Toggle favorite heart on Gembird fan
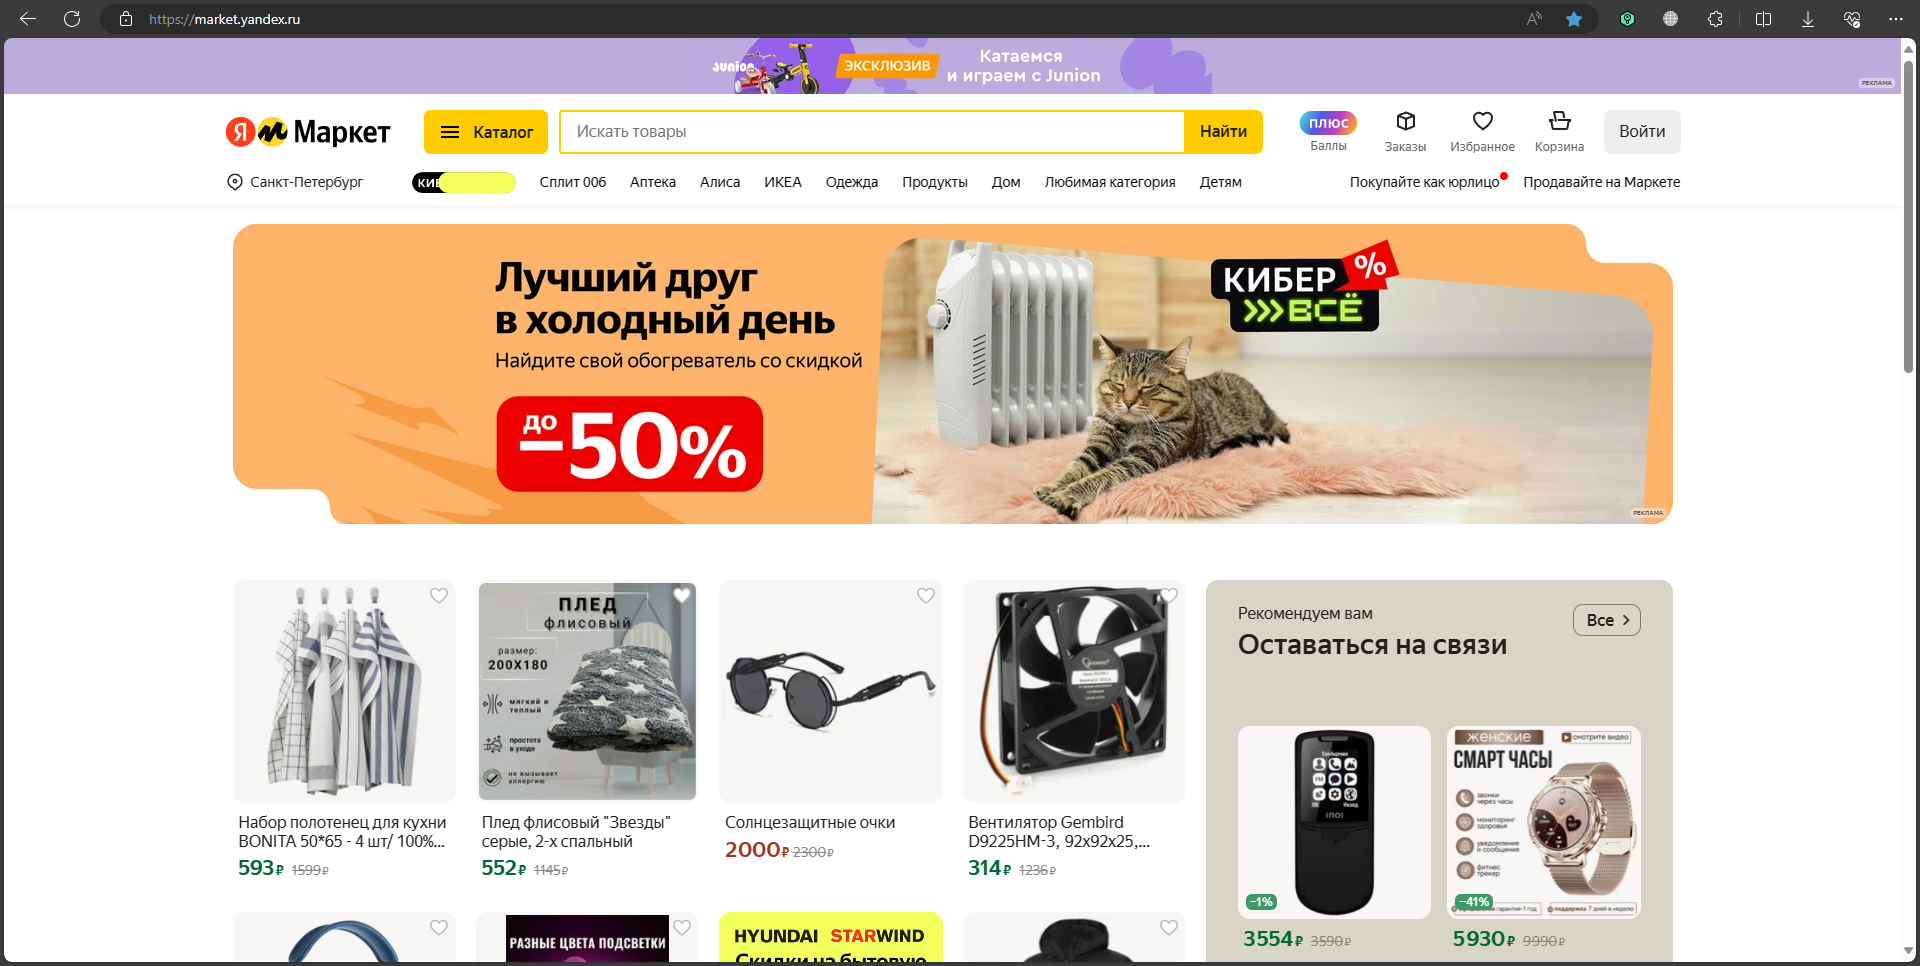Screen dimensions: 1920x966 point(1169,596)
